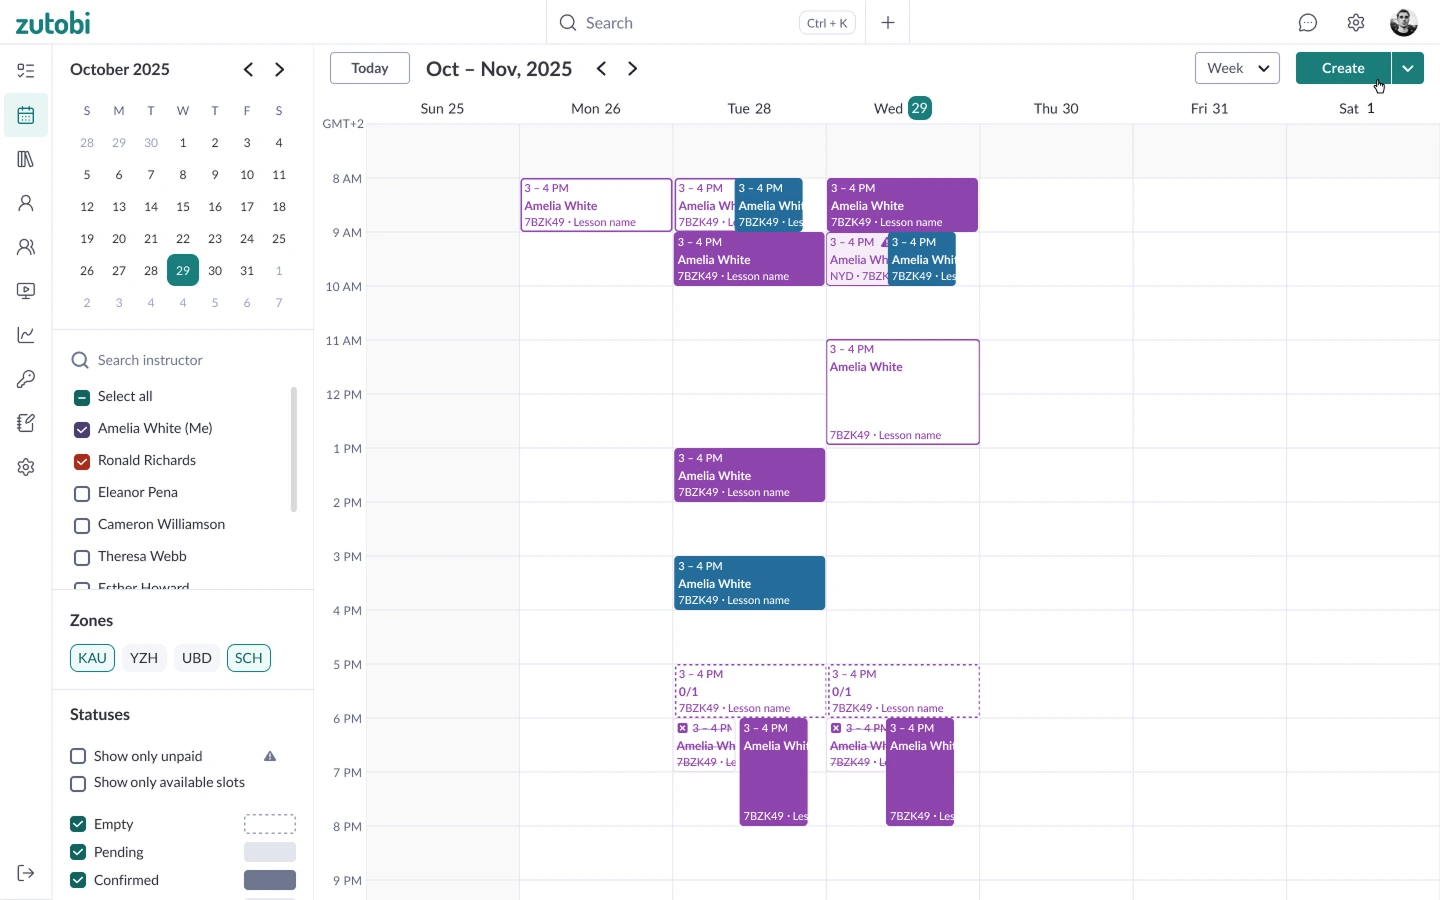
Task: Go to next month in mini calendar
Action: (280, 69)
